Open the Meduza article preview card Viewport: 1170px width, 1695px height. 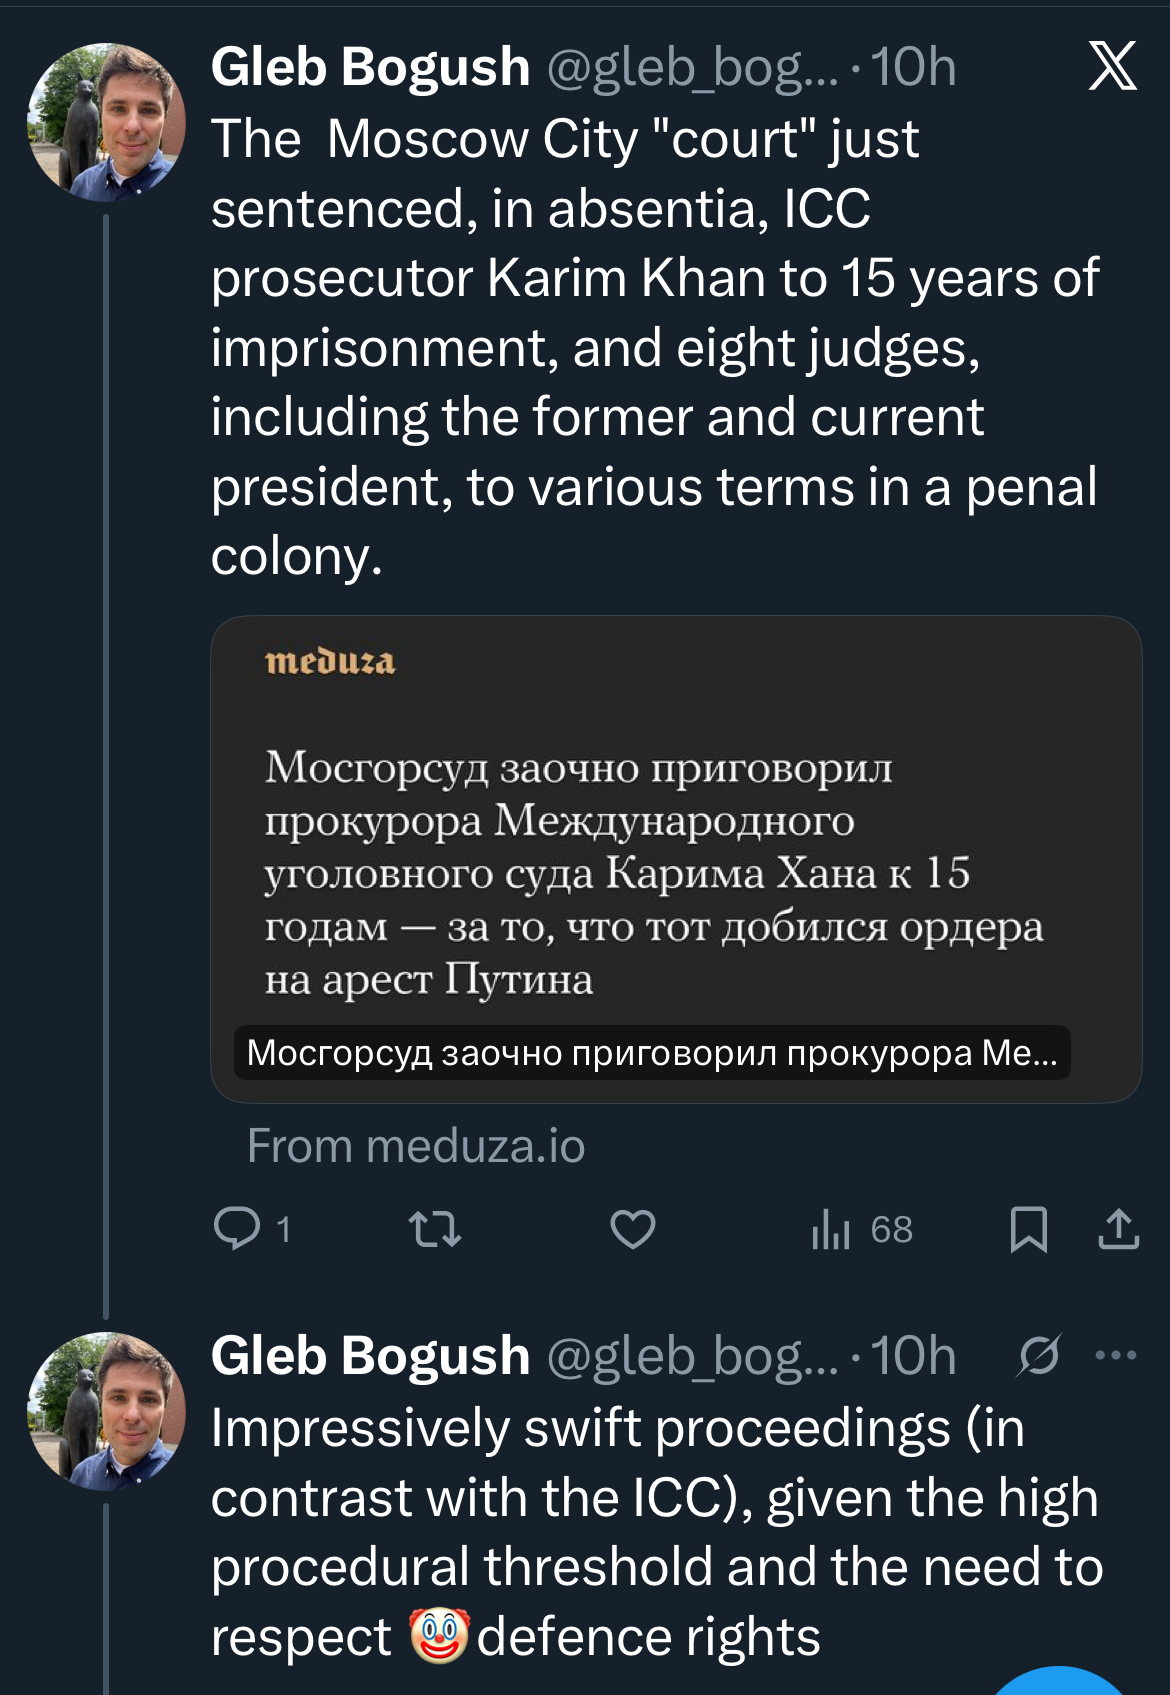pyautogui.click(x=676, y=860)
